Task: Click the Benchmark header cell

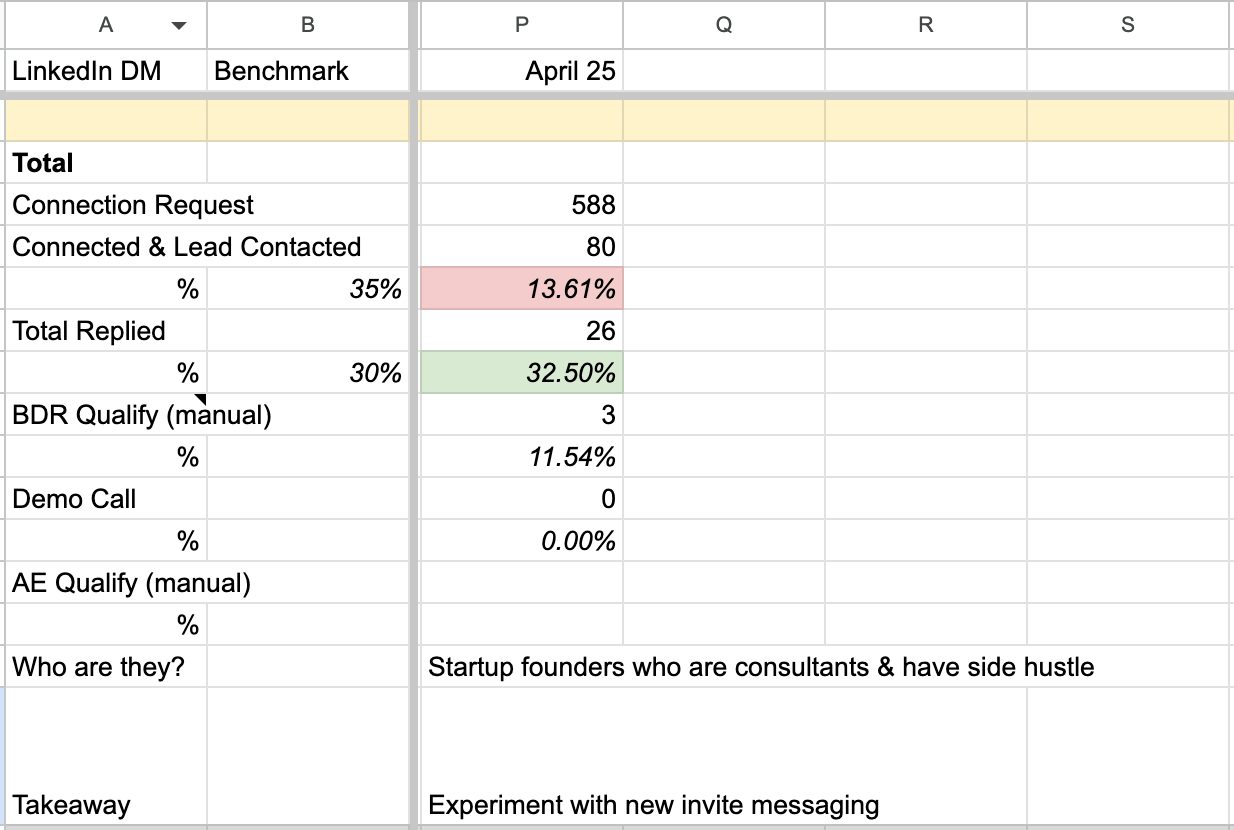Action: (x=308, y=71)
